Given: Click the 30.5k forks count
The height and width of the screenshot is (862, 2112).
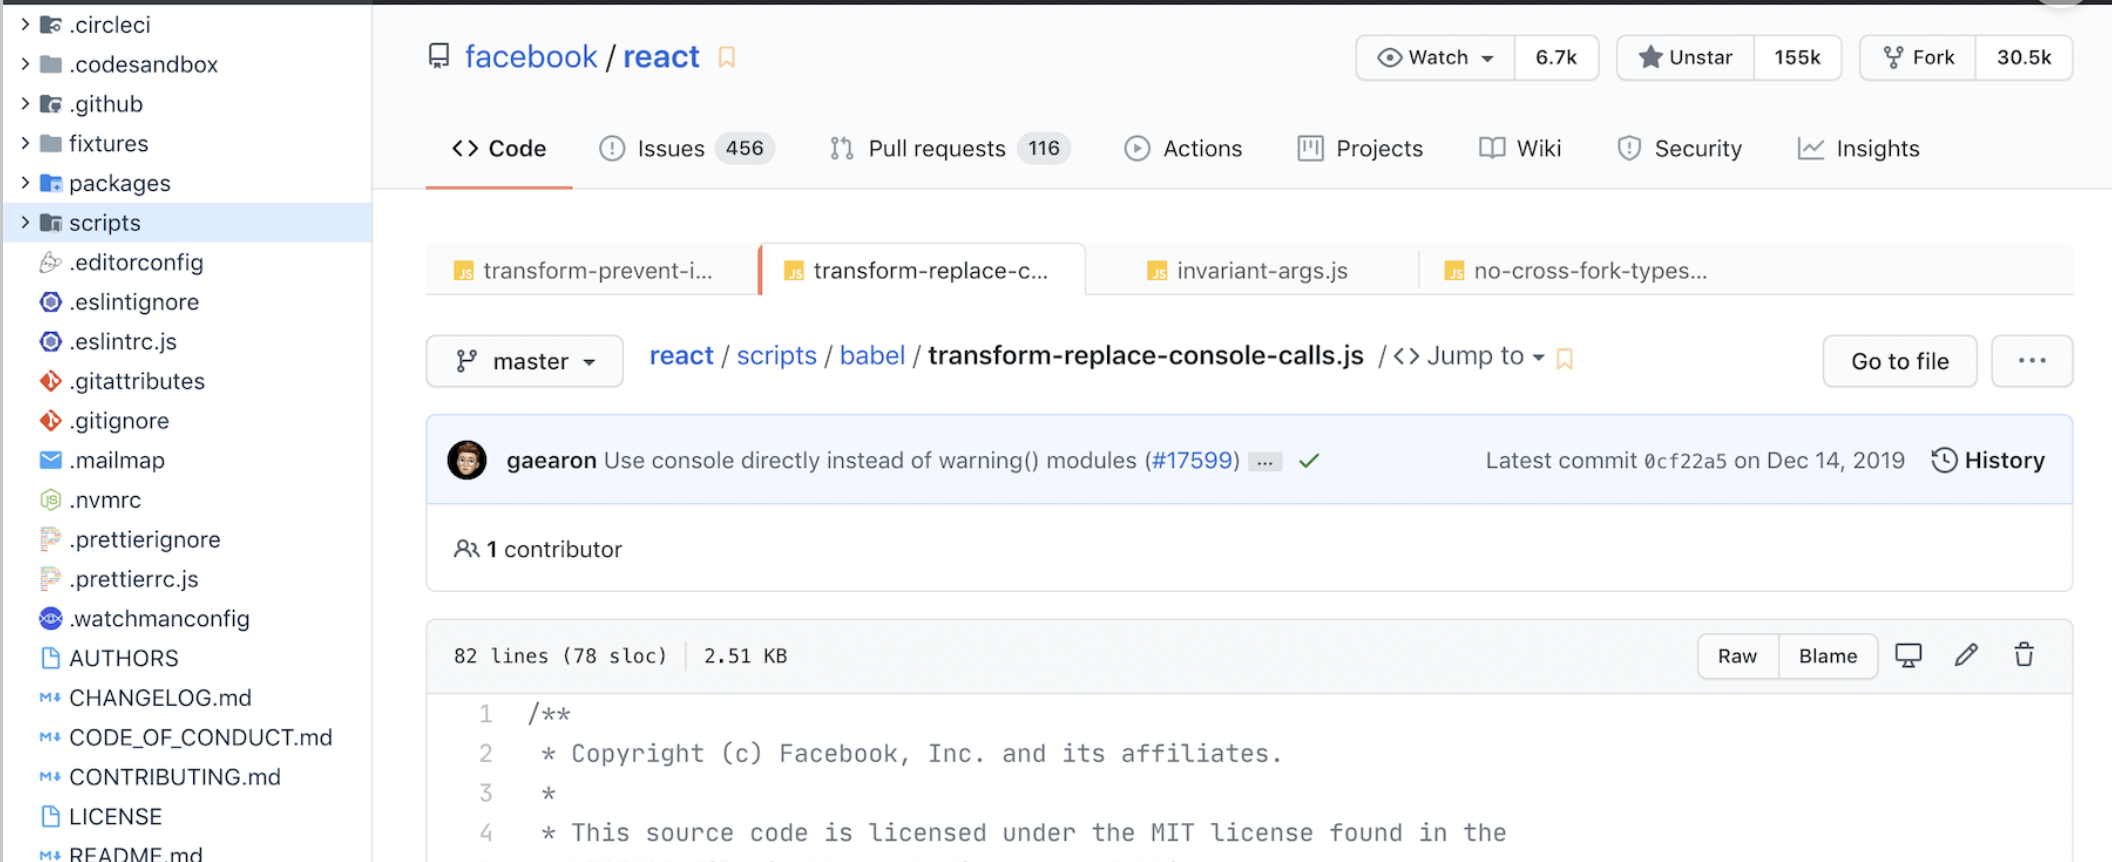Looking at the screenshot, I should point(2024,58).
